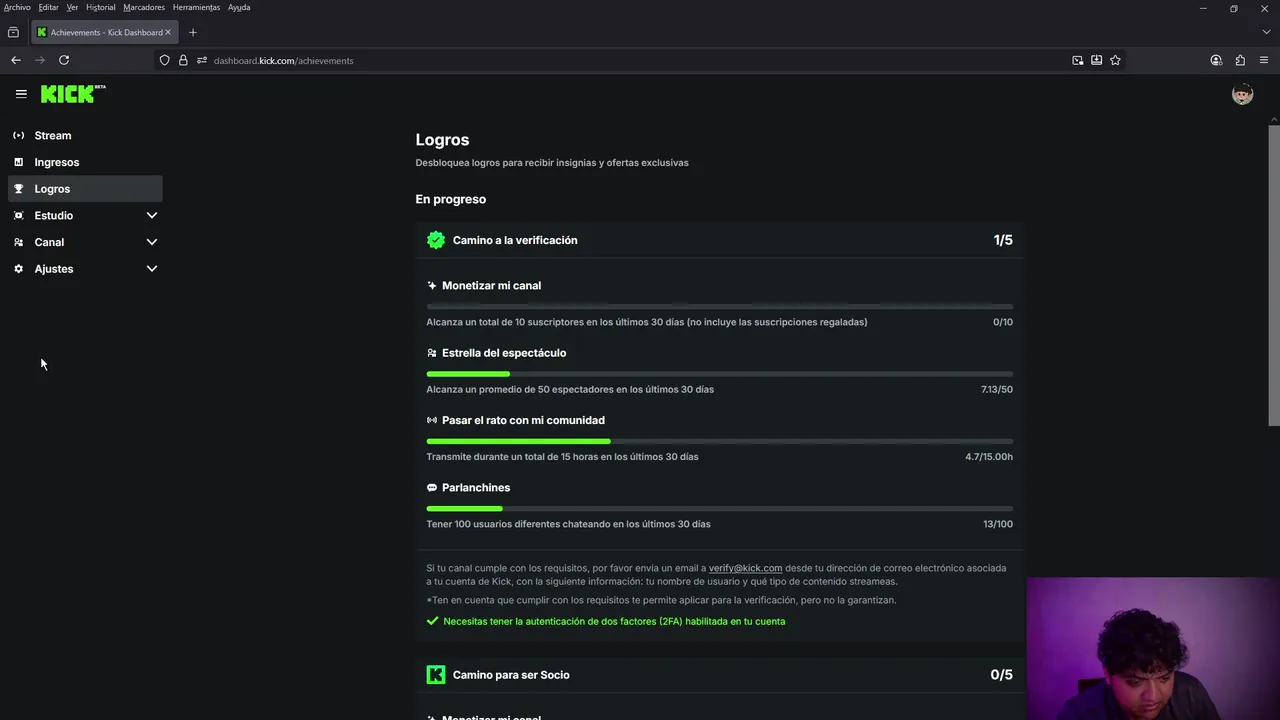This screenshot has height=720, width=1280.
Task: Click the Pasar el rato progress bar
Action: click(719, 441)
